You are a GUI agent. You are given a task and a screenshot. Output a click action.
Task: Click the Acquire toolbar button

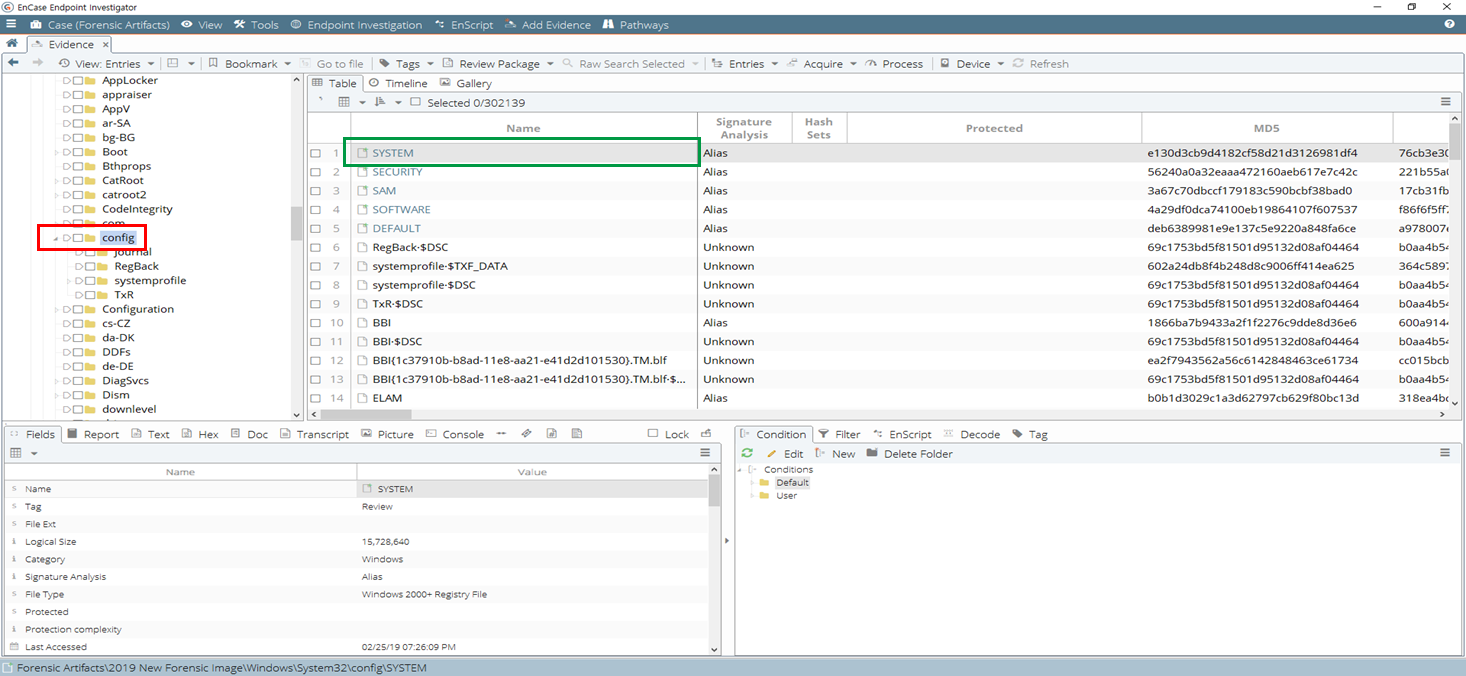pyautogui.click(x=816, y=63)
